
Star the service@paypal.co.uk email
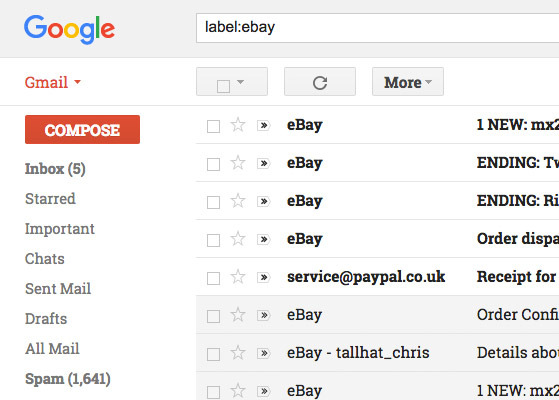click(x=237, y=277)
